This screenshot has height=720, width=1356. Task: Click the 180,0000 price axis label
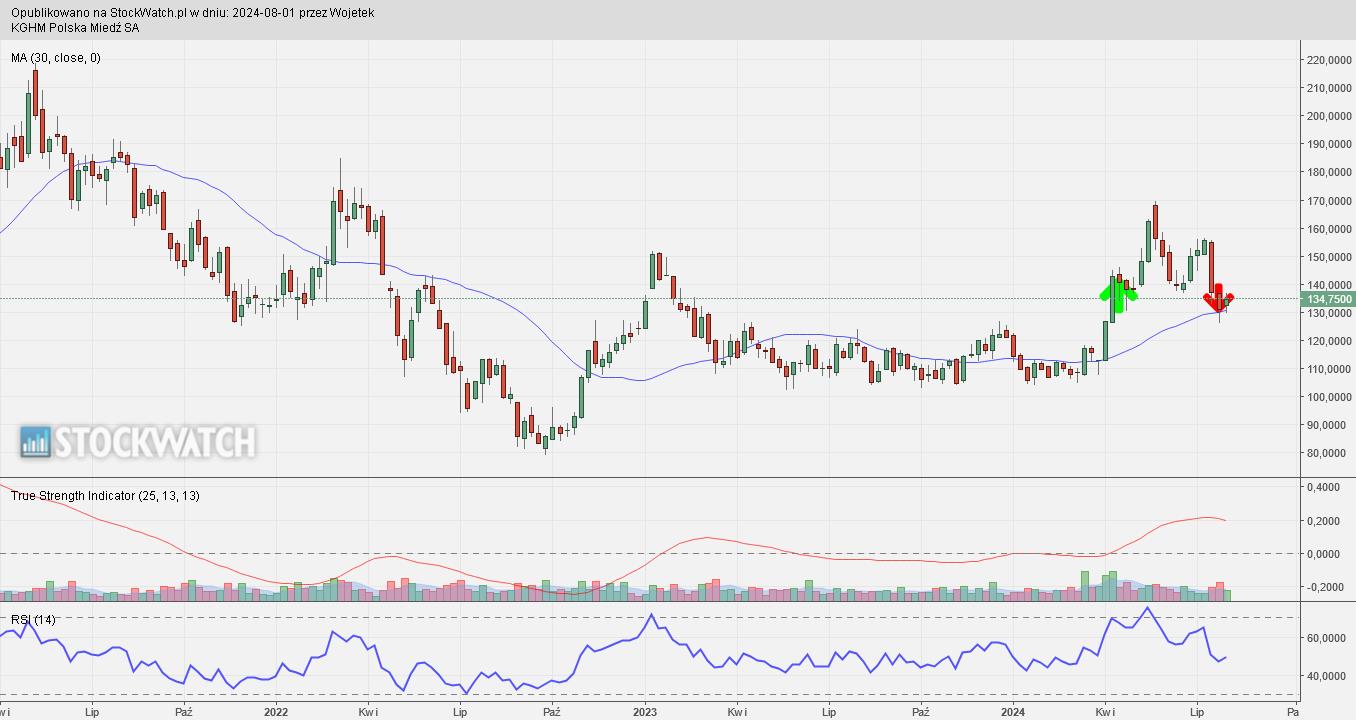[1330, 173]
